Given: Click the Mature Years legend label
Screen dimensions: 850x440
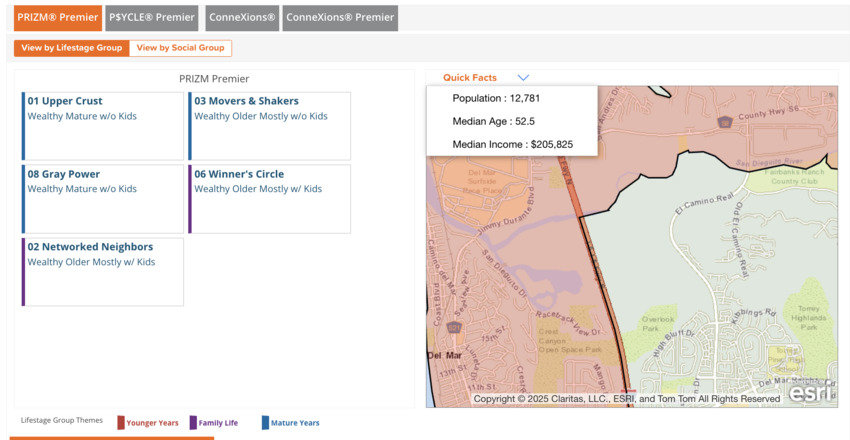Looking at the screenshot, I should click(295, 423).
